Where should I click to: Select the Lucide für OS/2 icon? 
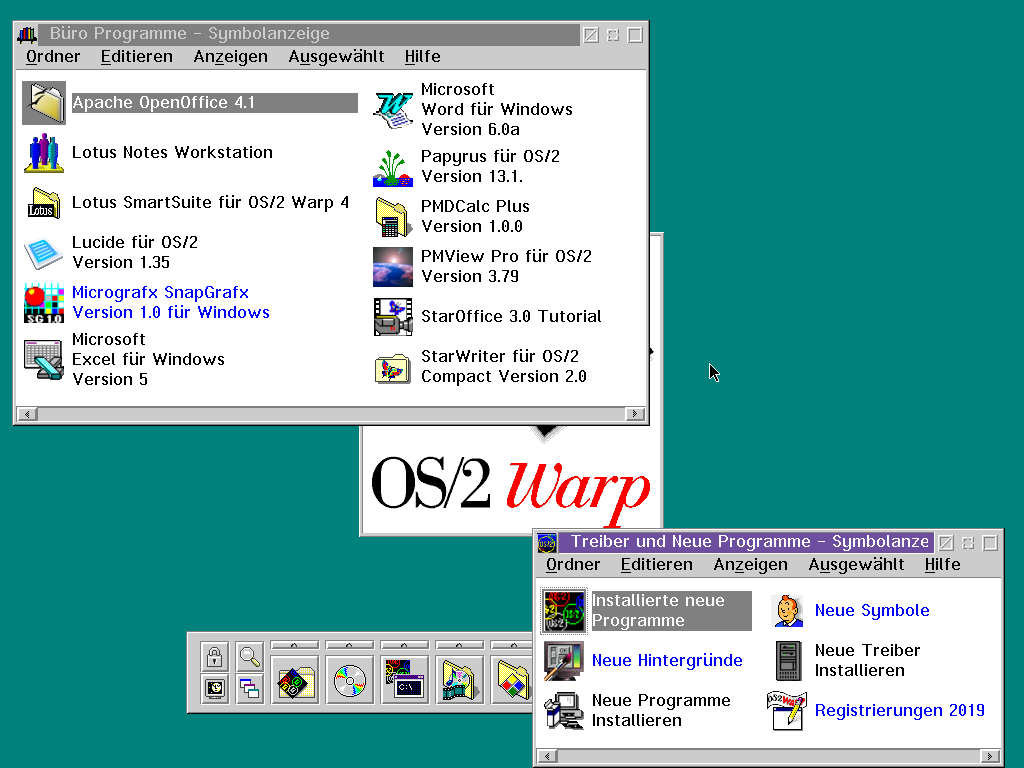(44, 253)
